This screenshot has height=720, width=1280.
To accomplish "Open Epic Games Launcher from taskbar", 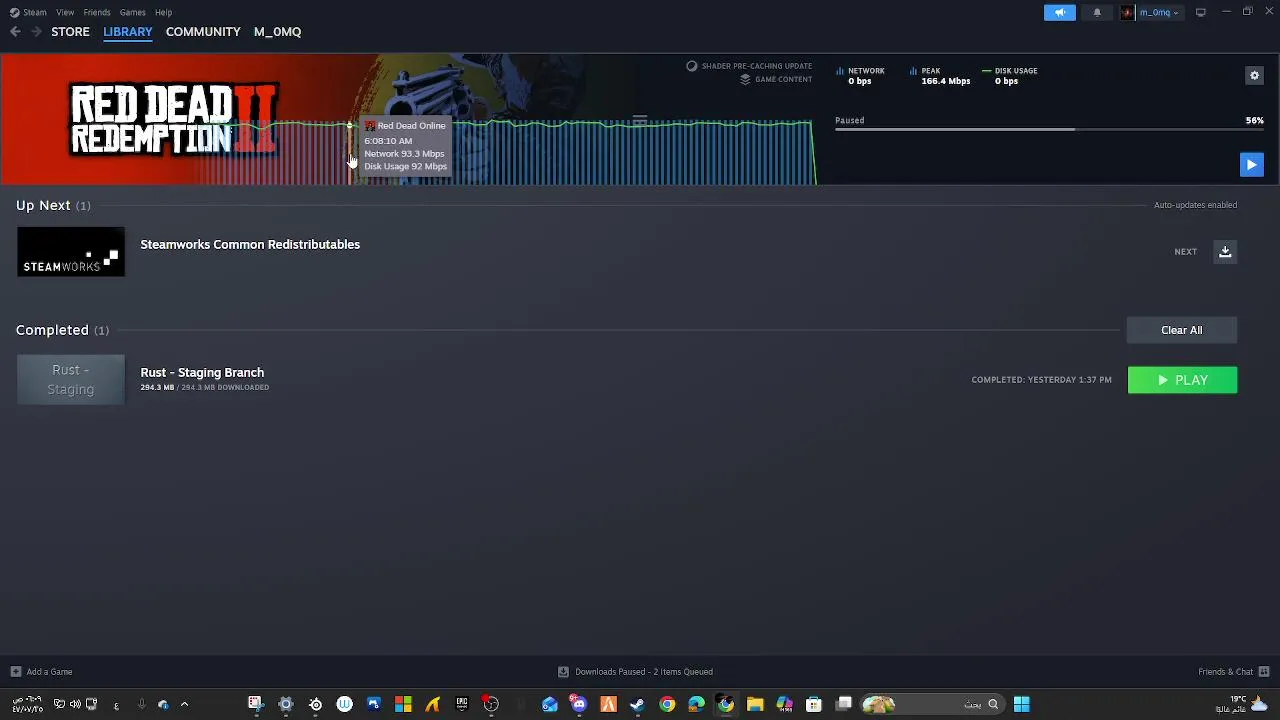I will (x=461, y=704).
